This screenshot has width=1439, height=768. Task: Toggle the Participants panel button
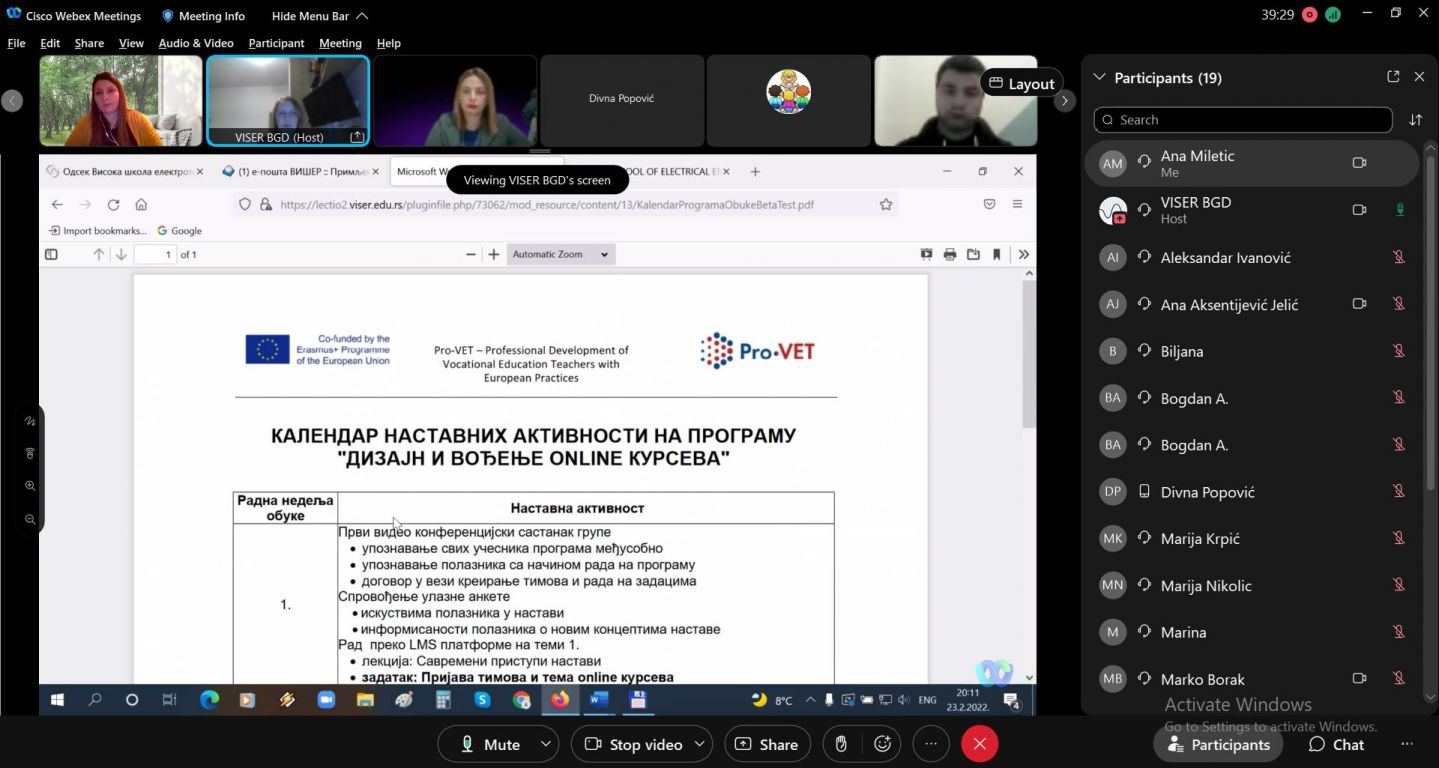1218,744
